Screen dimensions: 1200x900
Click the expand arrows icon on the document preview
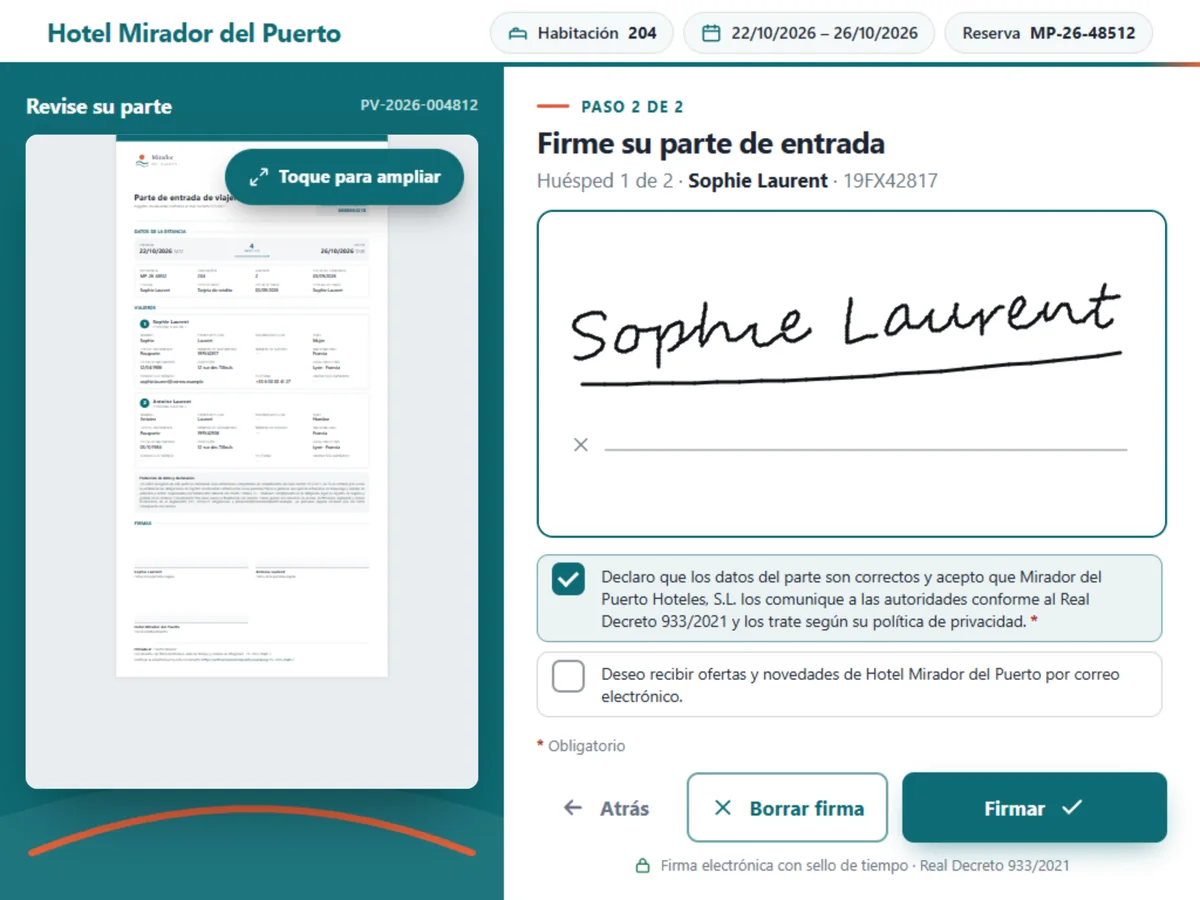(x=258, y=177)
